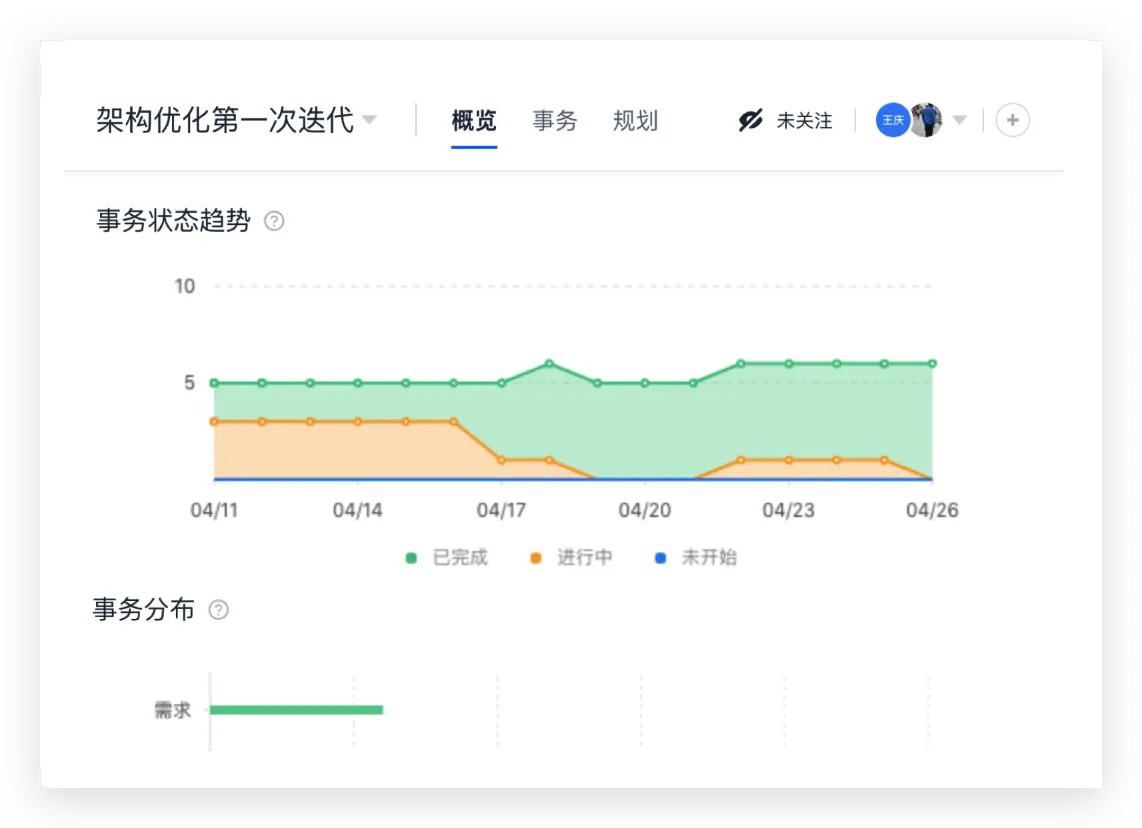Expand the member list chevron beside avatars

(x=960, y=120)
